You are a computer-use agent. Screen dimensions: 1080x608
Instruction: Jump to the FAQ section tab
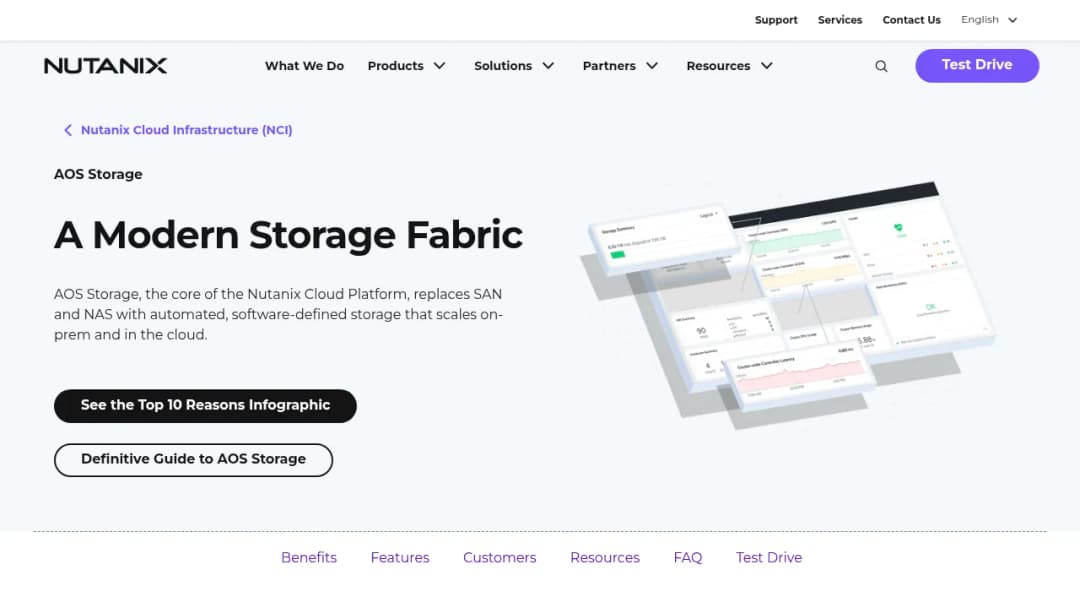tap(688, 558)
